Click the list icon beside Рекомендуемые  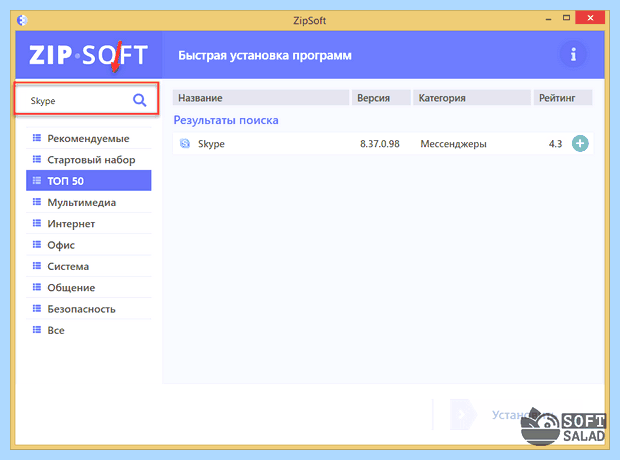37,138
